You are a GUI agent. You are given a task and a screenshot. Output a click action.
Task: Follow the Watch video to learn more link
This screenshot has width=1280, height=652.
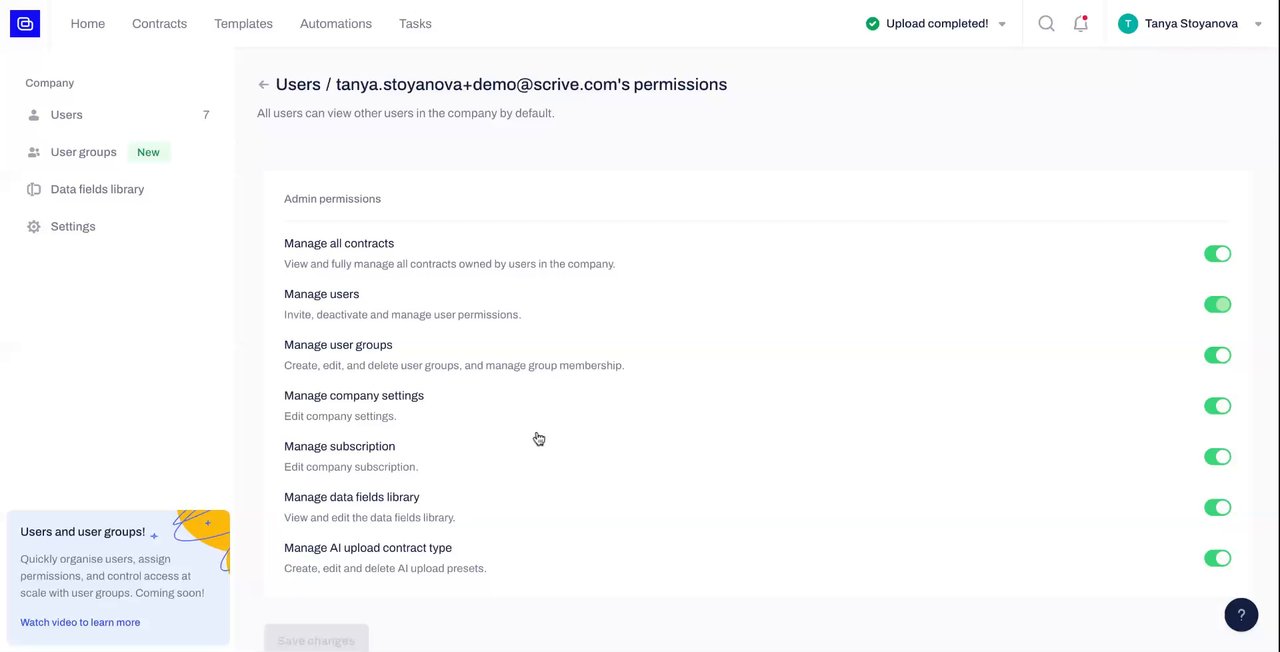(x=80, y=622)
